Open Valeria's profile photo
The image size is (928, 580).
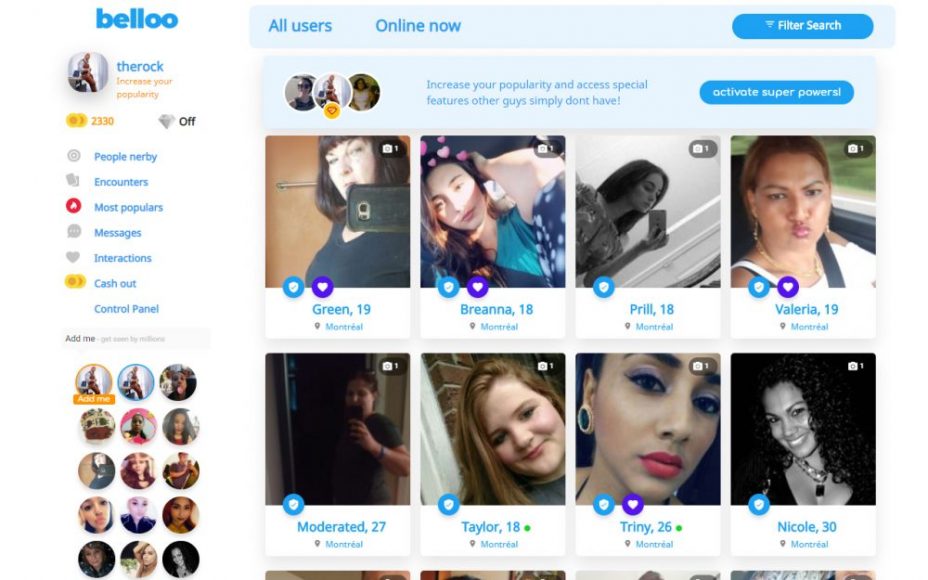[803, 212]
